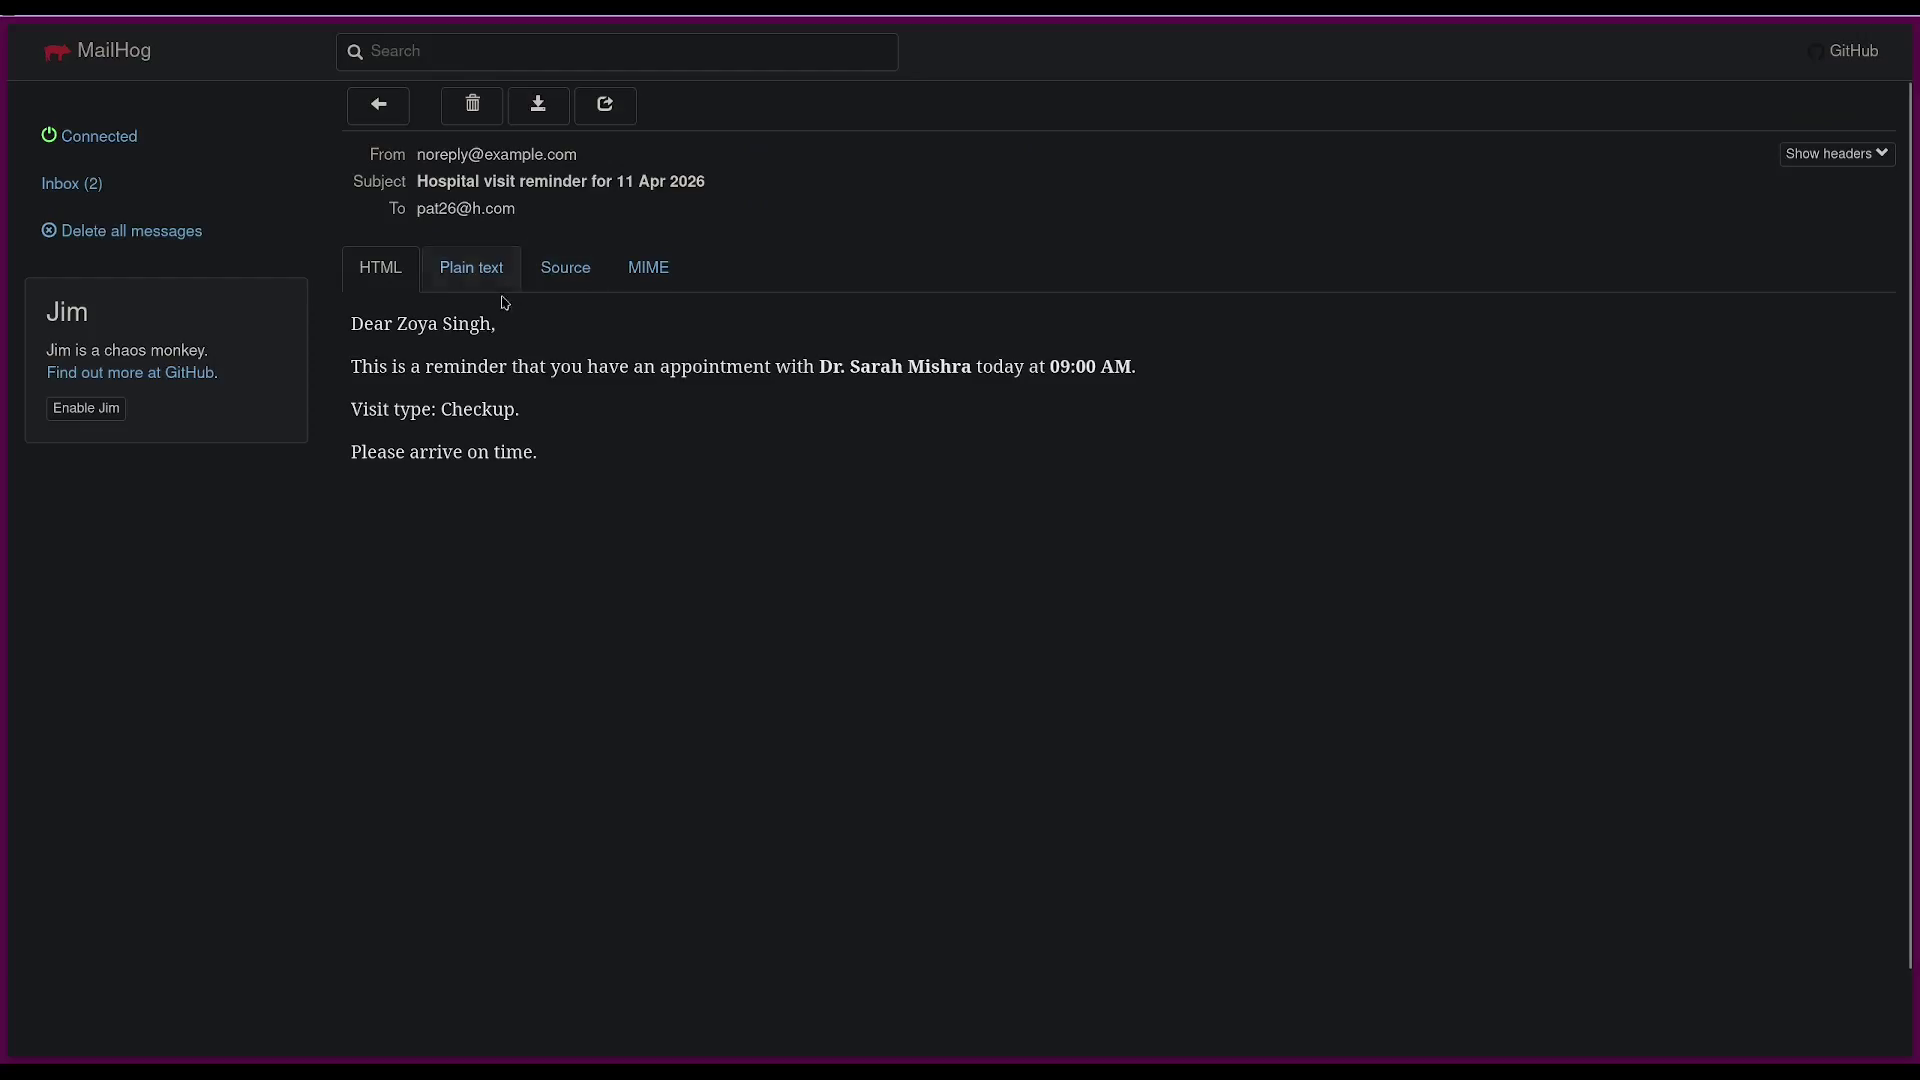The height and width of the screenshot is (1080, 1920).
Task: Click the Jim heading
Action: tap(67, 312)
